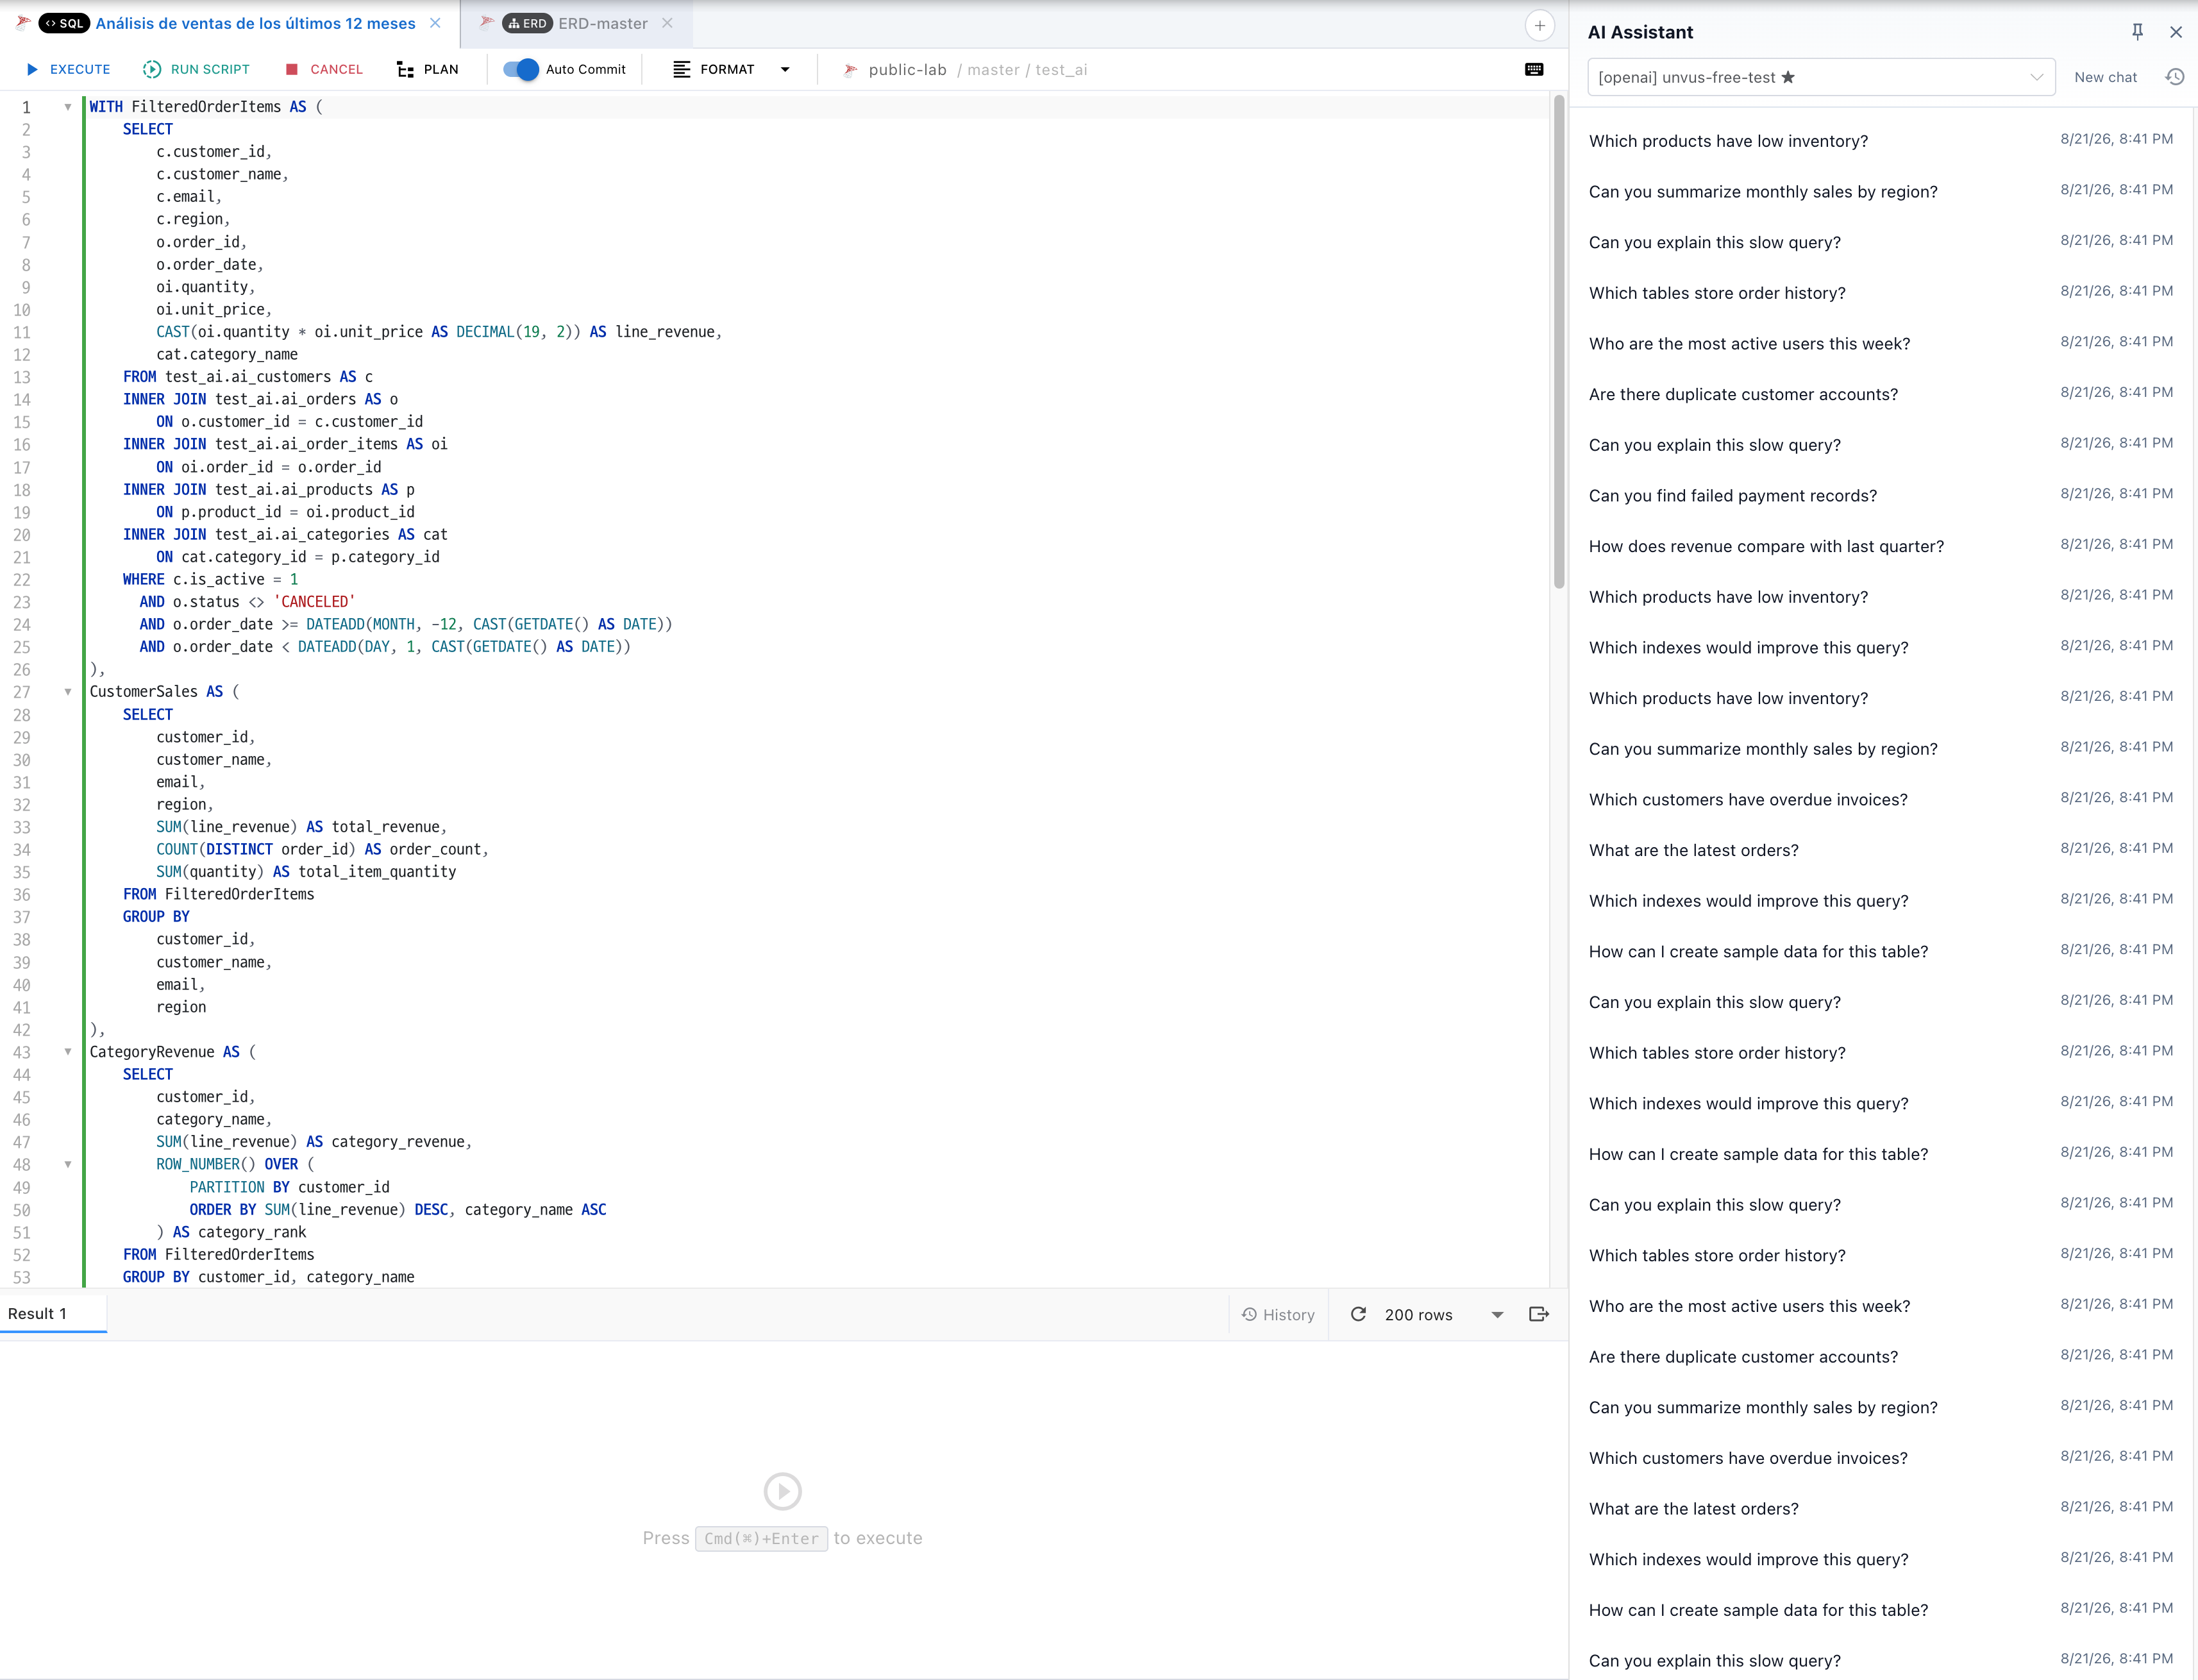2198x1680 pixels.
Task: Collapse the FilteredOrderItems CTE fold arrow
Action: pos(68,107)
